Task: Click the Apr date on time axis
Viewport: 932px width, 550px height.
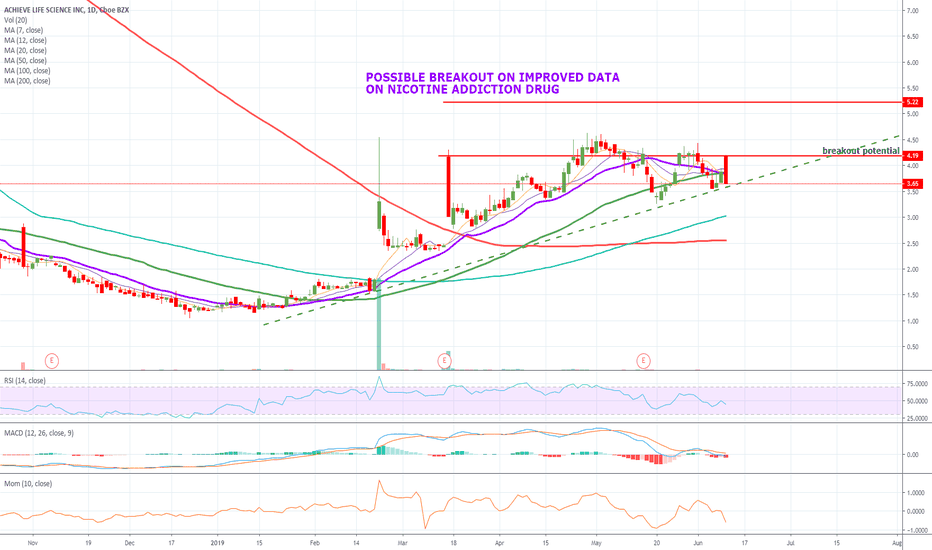Action: 499,543
